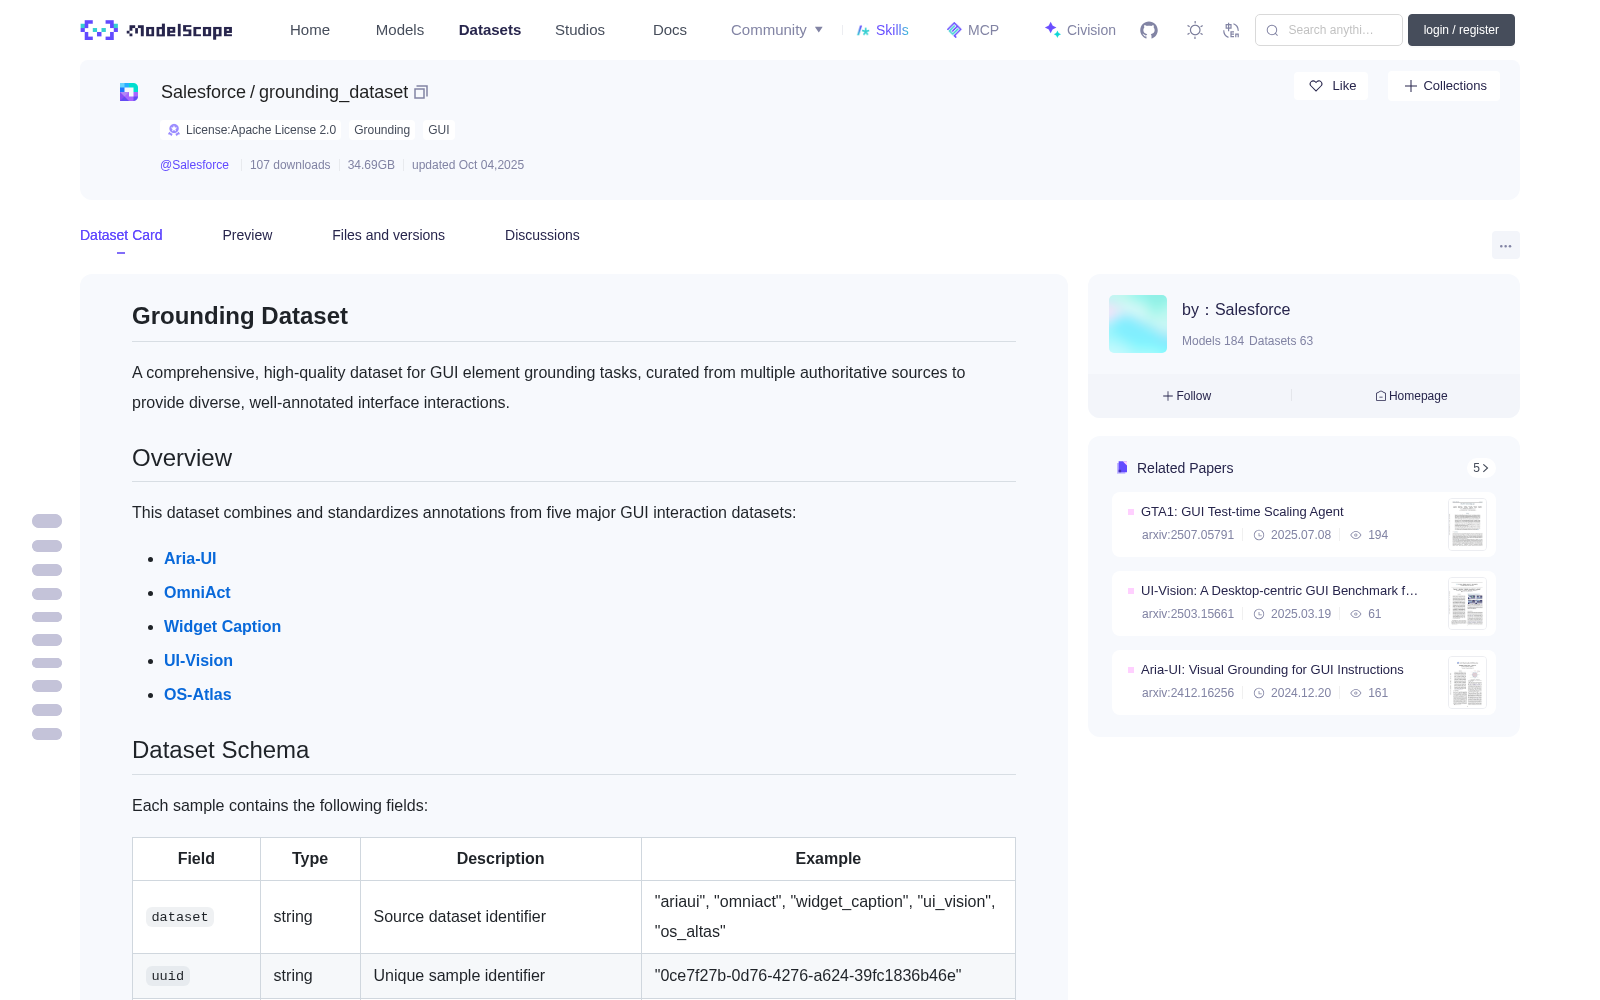Follow the Salesforce organization
Viewport: 1600px width, 1000px height.
pos(1187,396)
